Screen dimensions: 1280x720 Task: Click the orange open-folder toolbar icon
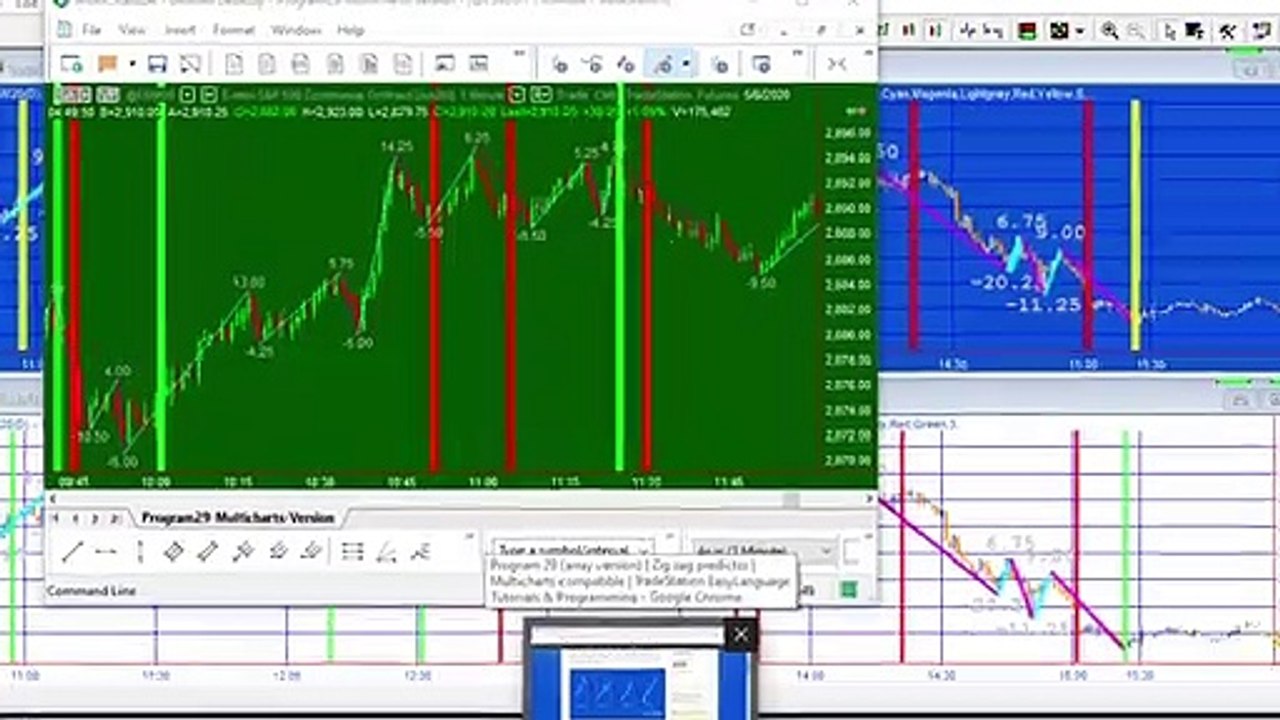point(108,64)
